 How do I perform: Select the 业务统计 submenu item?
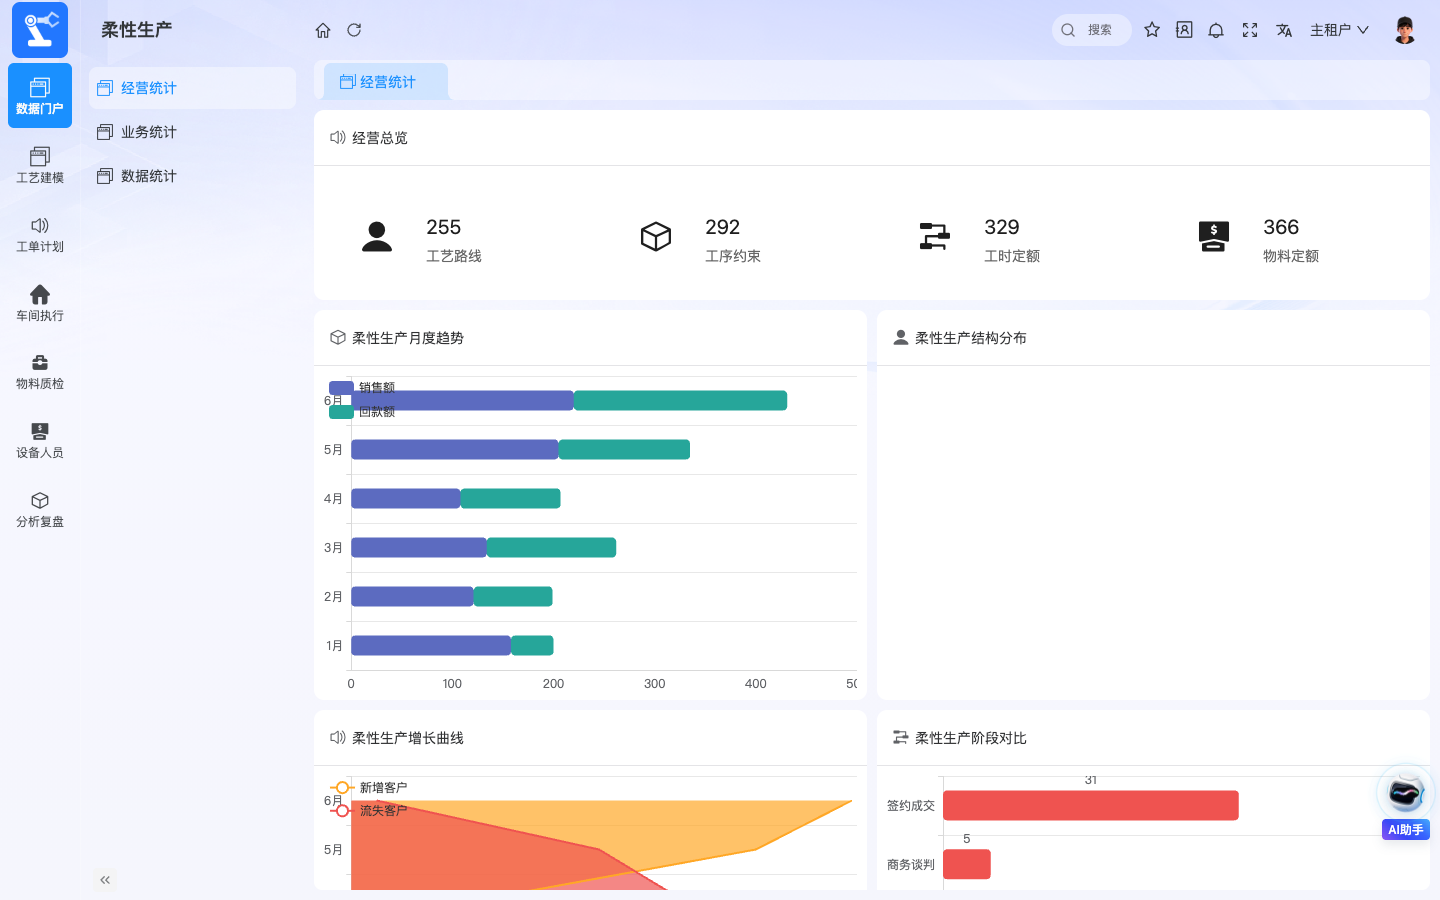pos(192,132)
